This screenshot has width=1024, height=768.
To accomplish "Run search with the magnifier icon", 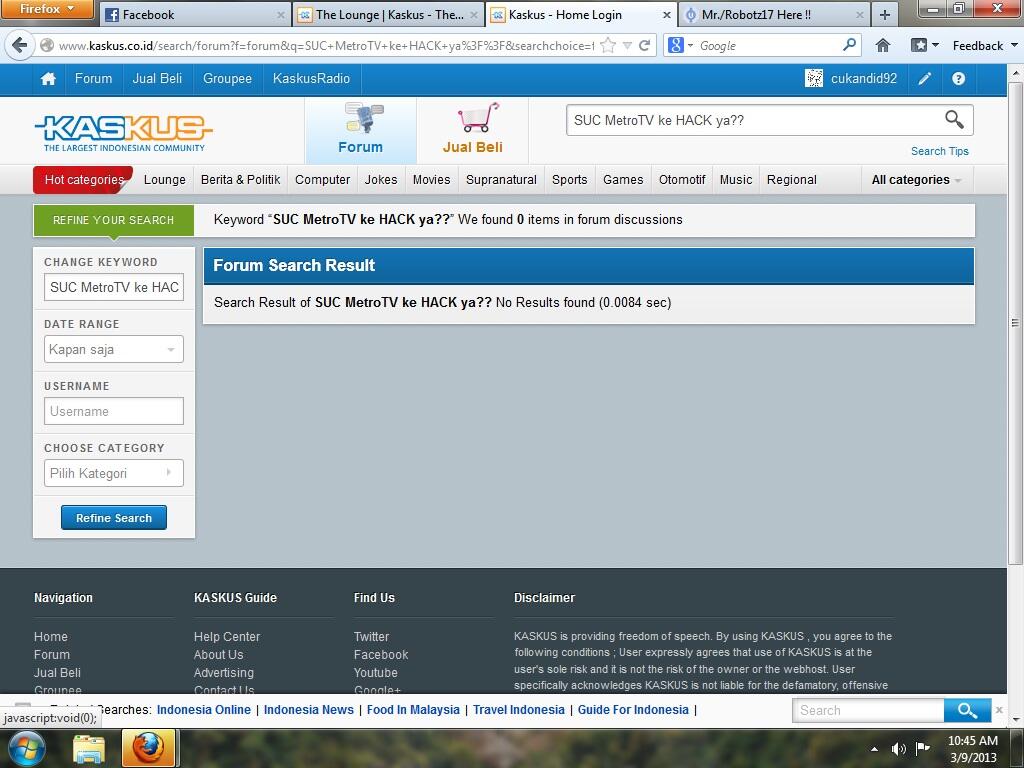I will pos(954,120).
